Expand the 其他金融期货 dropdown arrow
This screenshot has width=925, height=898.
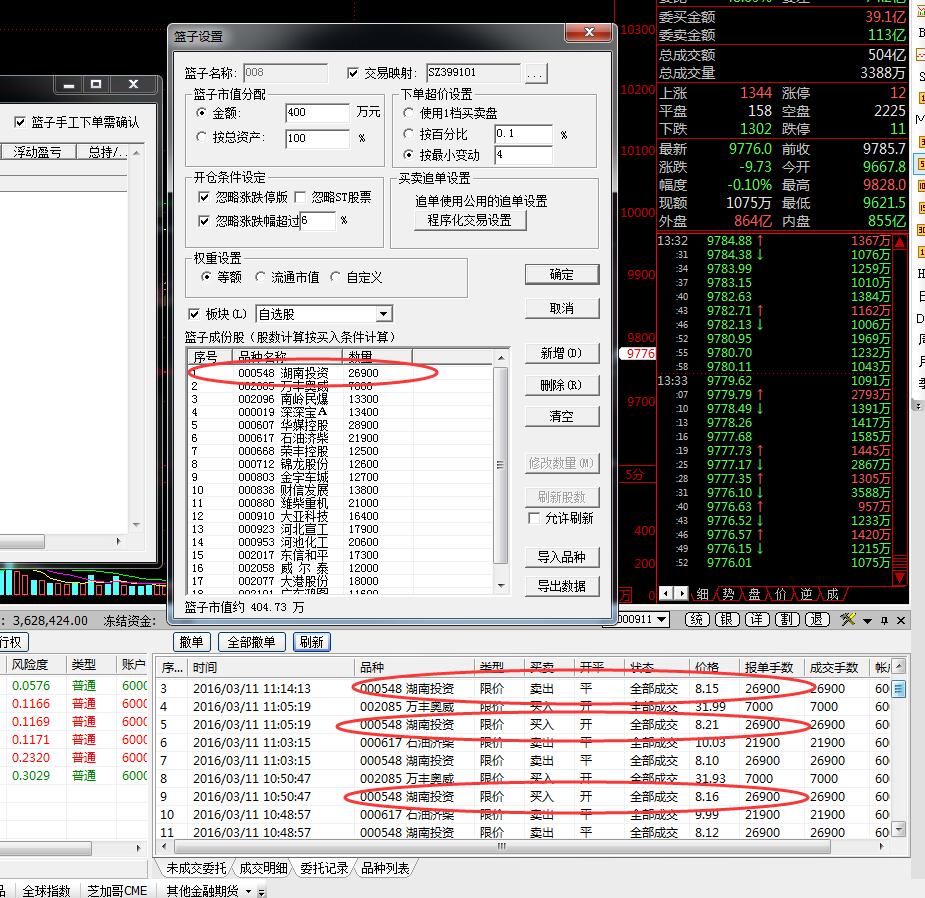pos(248,891)
